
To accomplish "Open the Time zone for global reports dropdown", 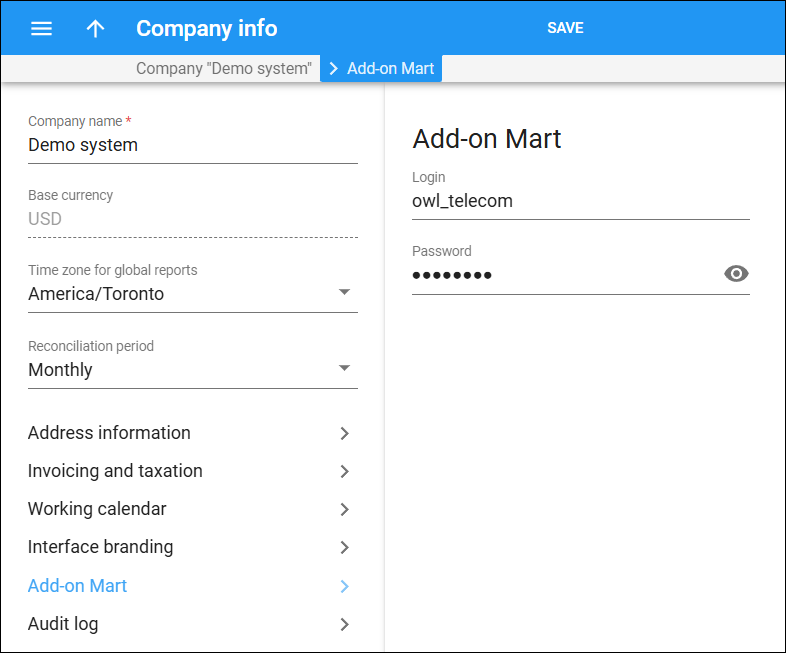I will point(192,294).
